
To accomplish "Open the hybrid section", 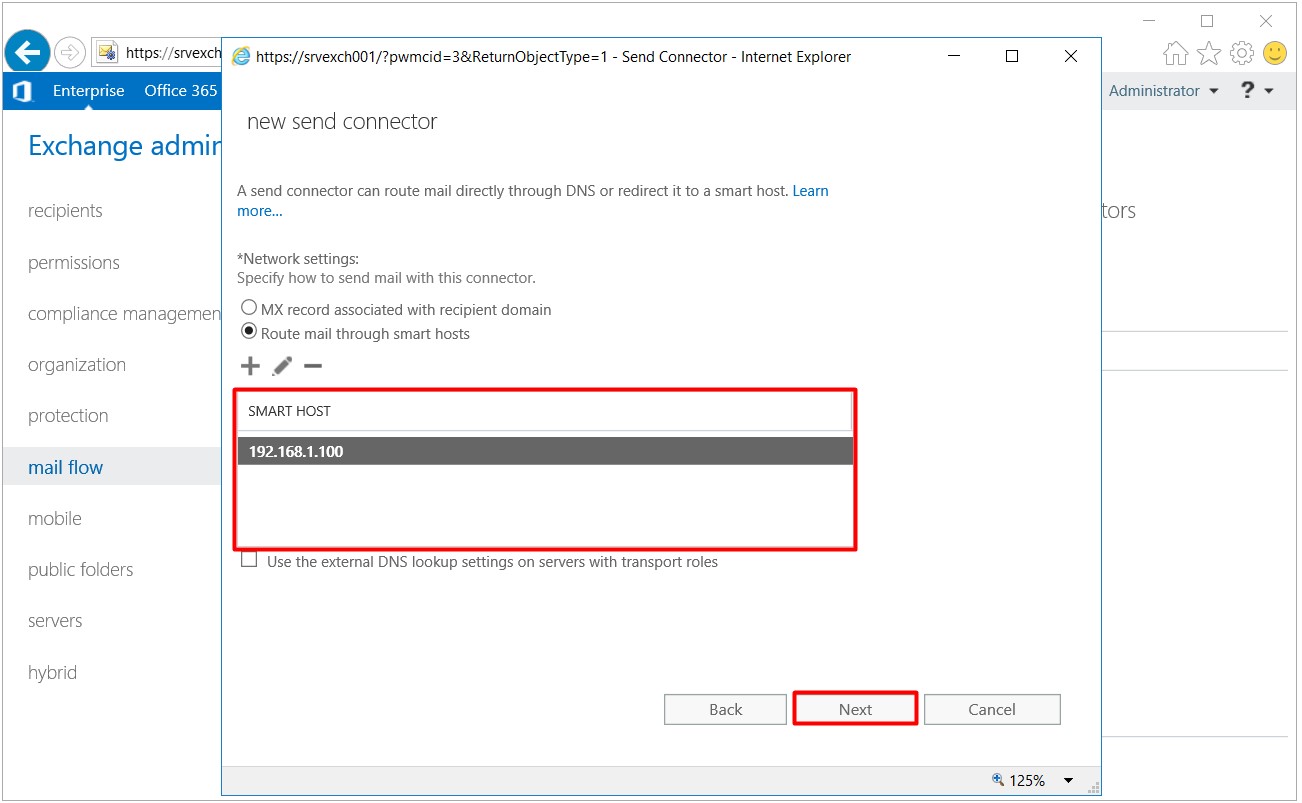I will point(52,673).
